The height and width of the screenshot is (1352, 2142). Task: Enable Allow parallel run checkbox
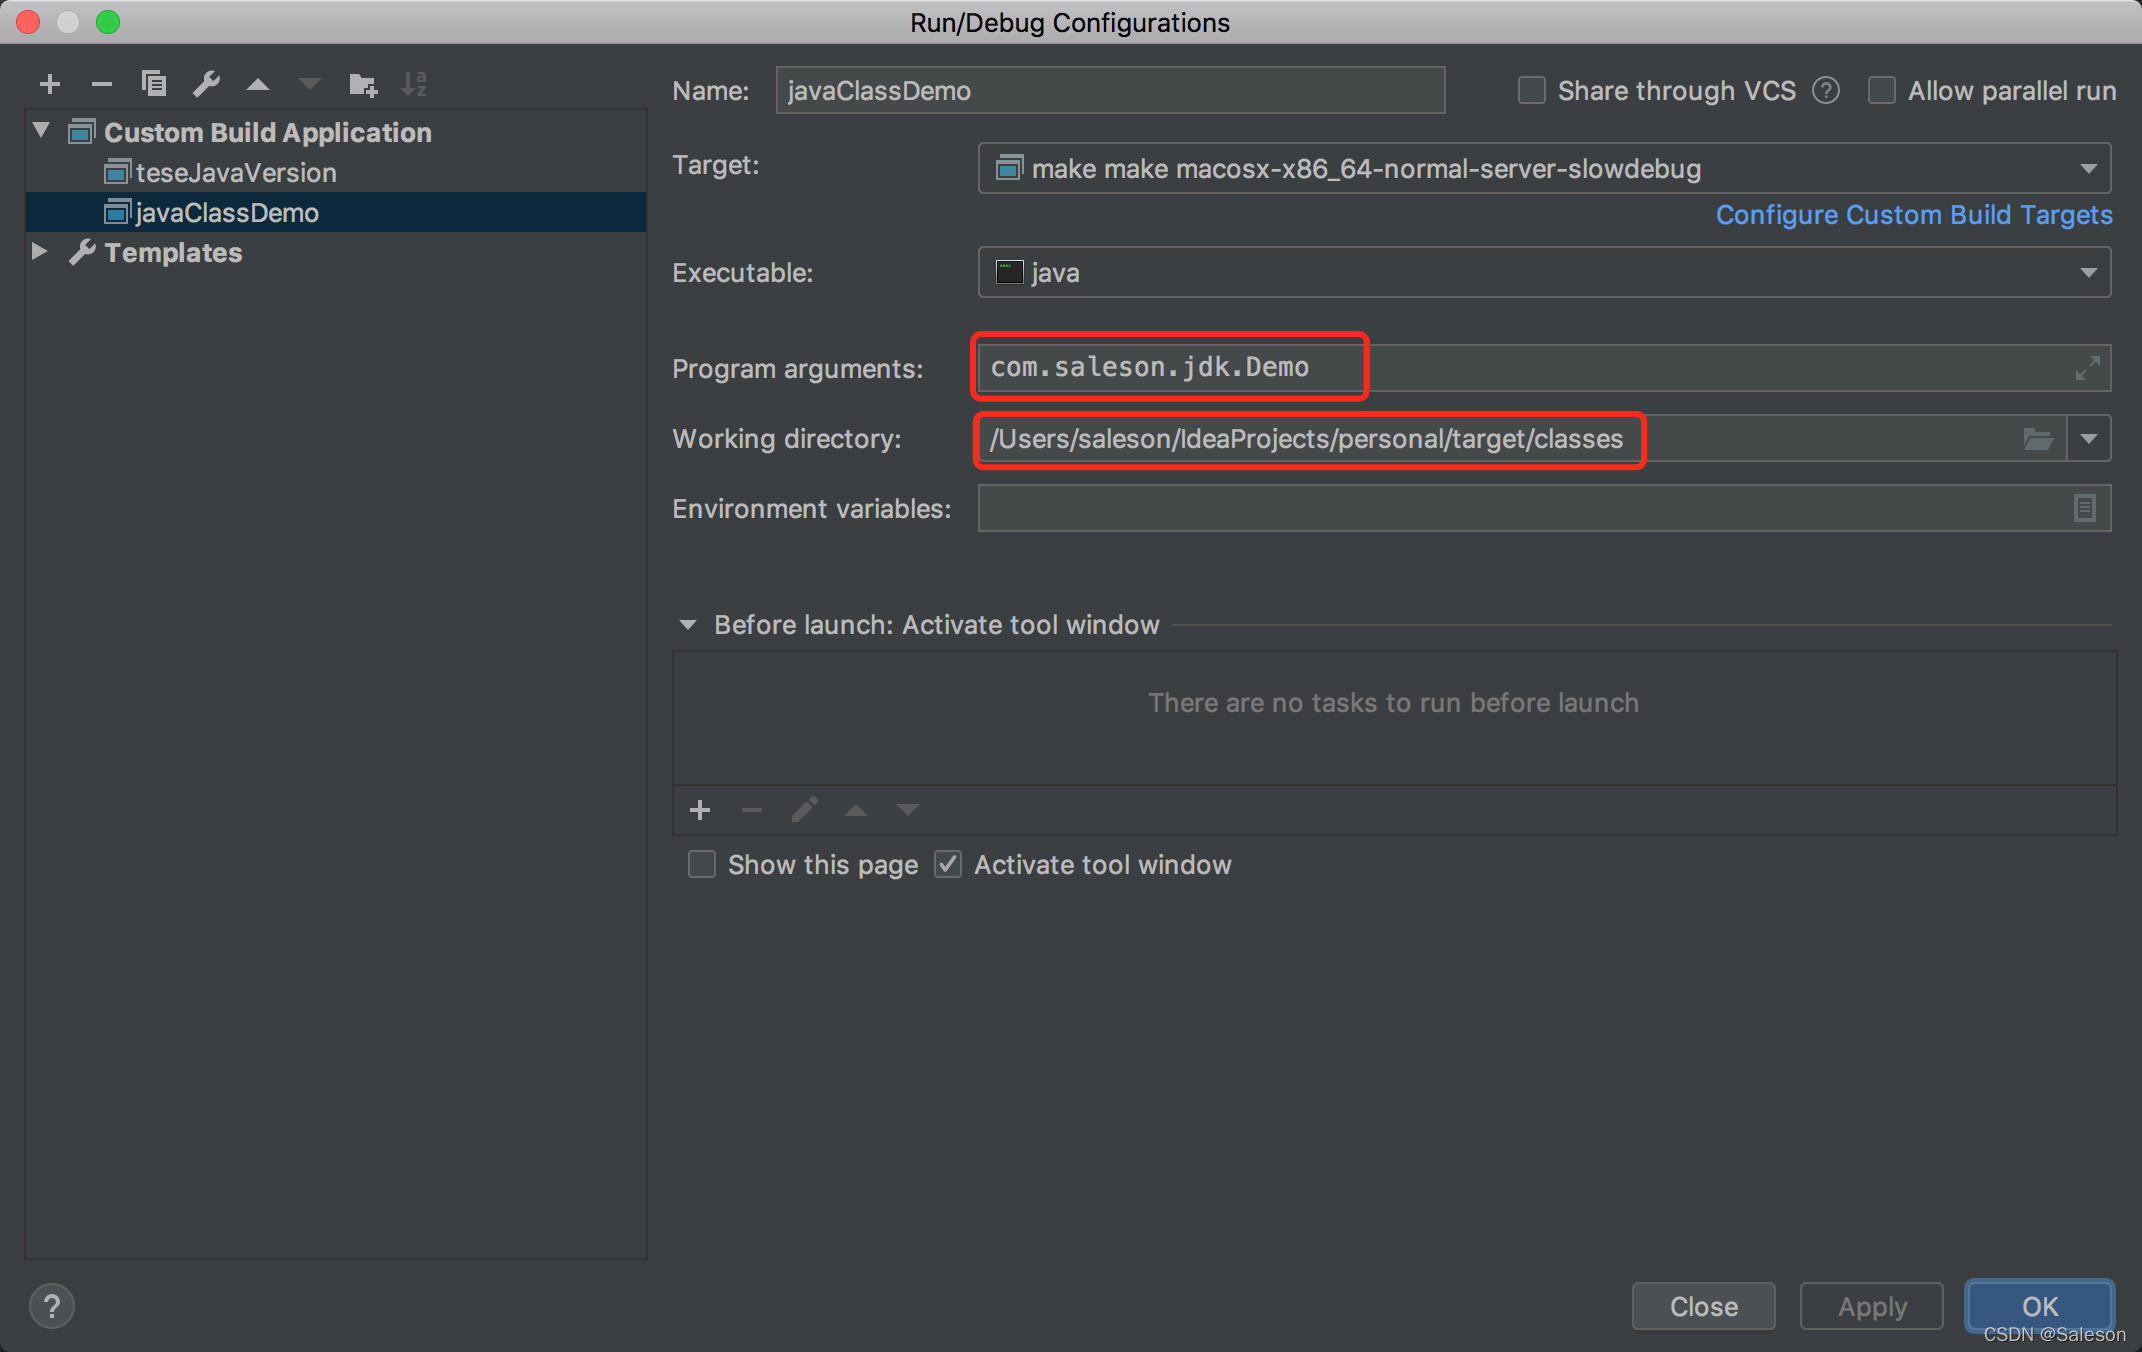pos(1881,91)
